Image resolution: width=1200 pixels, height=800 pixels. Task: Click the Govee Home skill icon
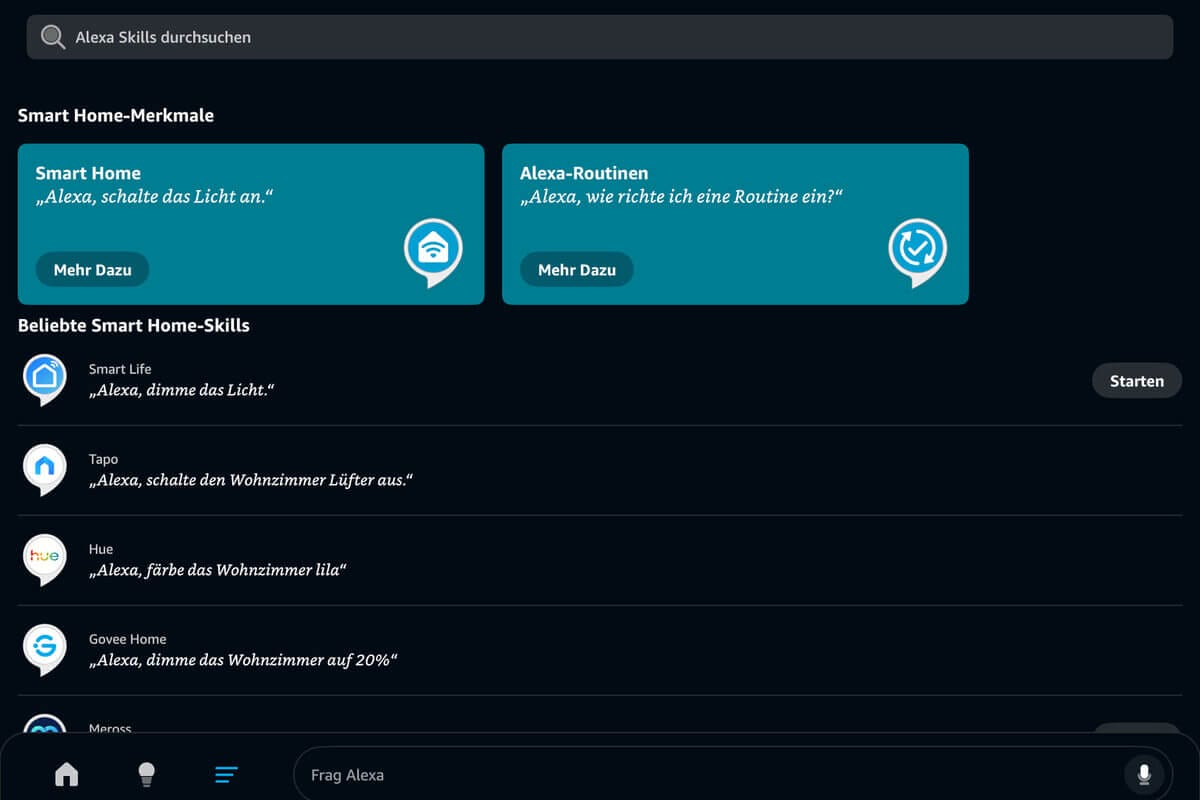45,648
